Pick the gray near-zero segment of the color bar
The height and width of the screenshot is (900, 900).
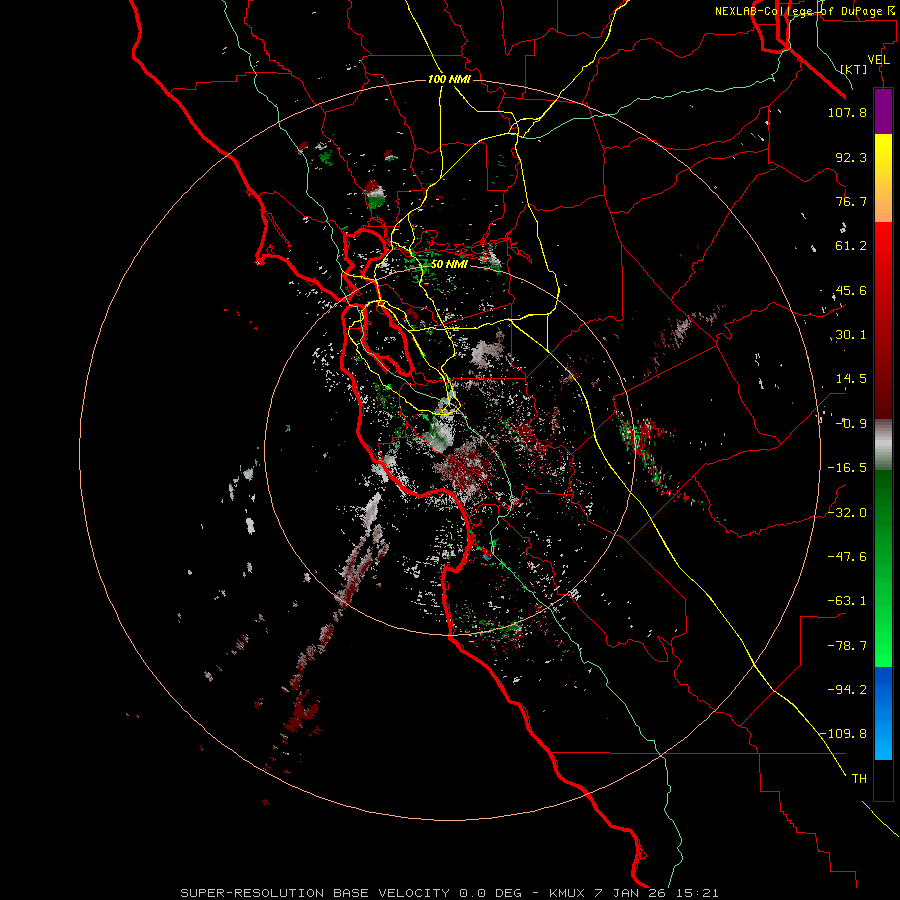point(883,444)
